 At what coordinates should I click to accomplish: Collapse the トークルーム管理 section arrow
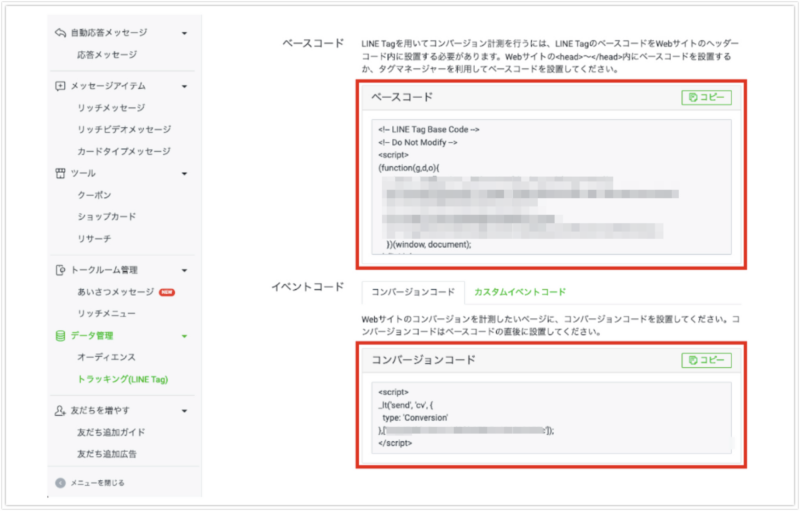185,270
